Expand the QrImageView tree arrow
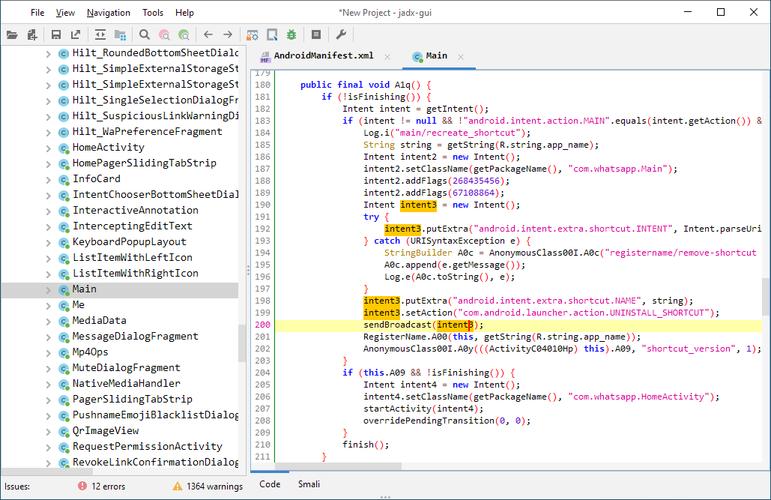Screen dimensions: 771x500 point(49,430)
